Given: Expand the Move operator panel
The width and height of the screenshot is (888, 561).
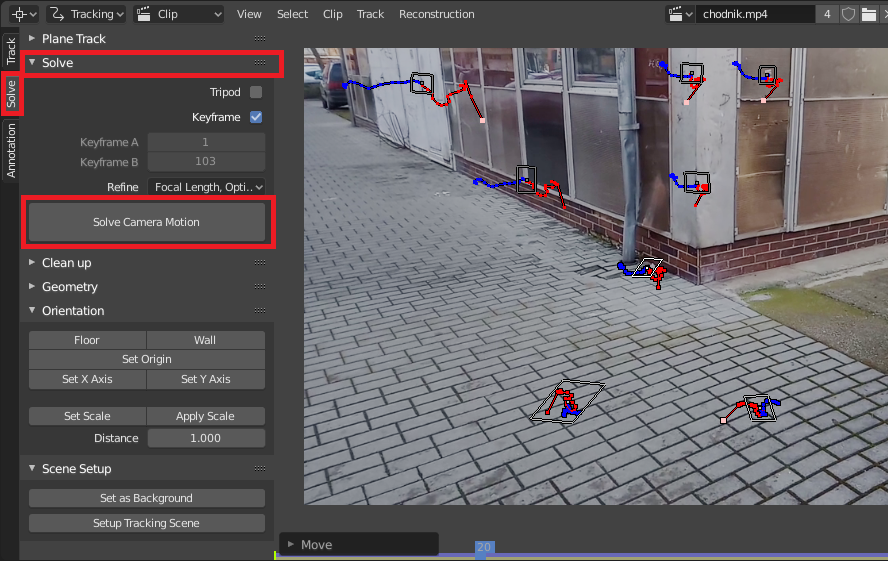Looking at the screenshot, I should click(291, 545).
